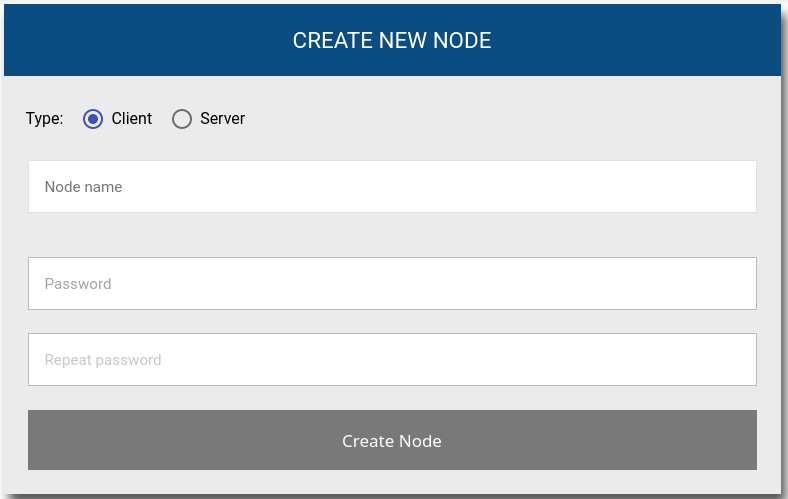Click the filled blue circle beside Client

[x=93, y=119]
